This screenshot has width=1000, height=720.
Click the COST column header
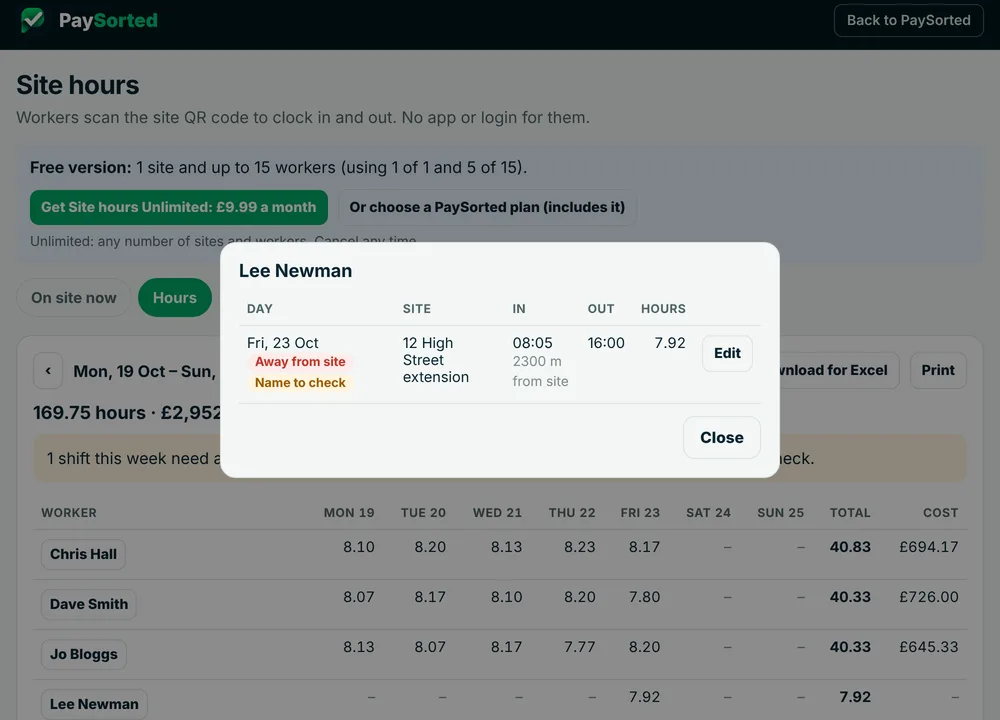[x=941, y=513]
